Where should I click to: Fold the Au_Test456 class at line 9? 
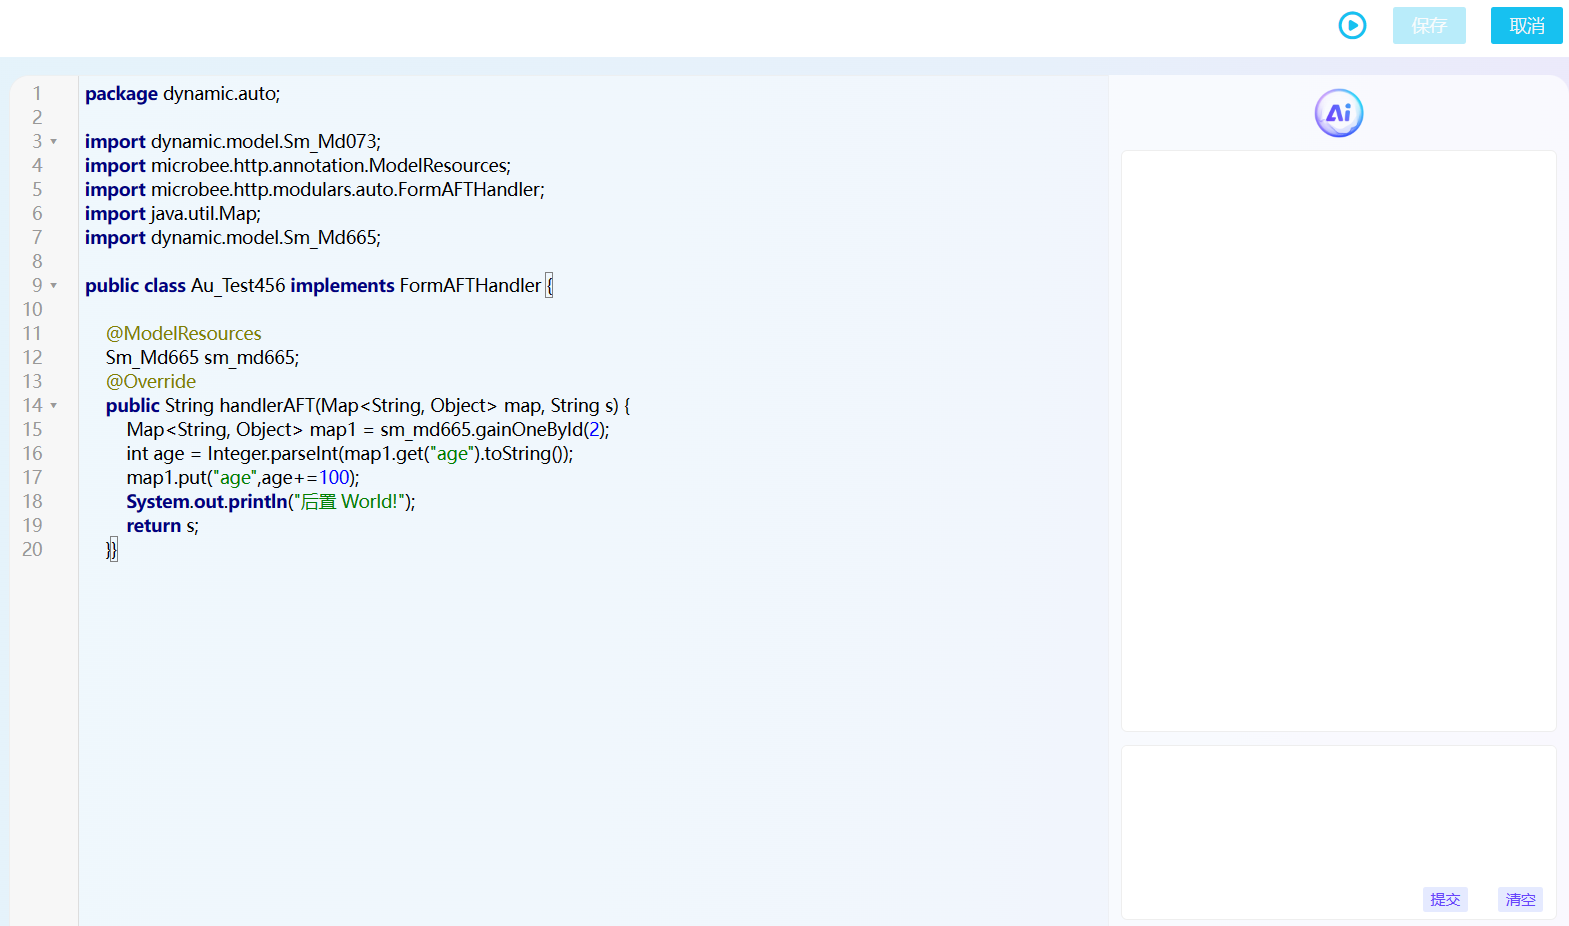(54, 286)
